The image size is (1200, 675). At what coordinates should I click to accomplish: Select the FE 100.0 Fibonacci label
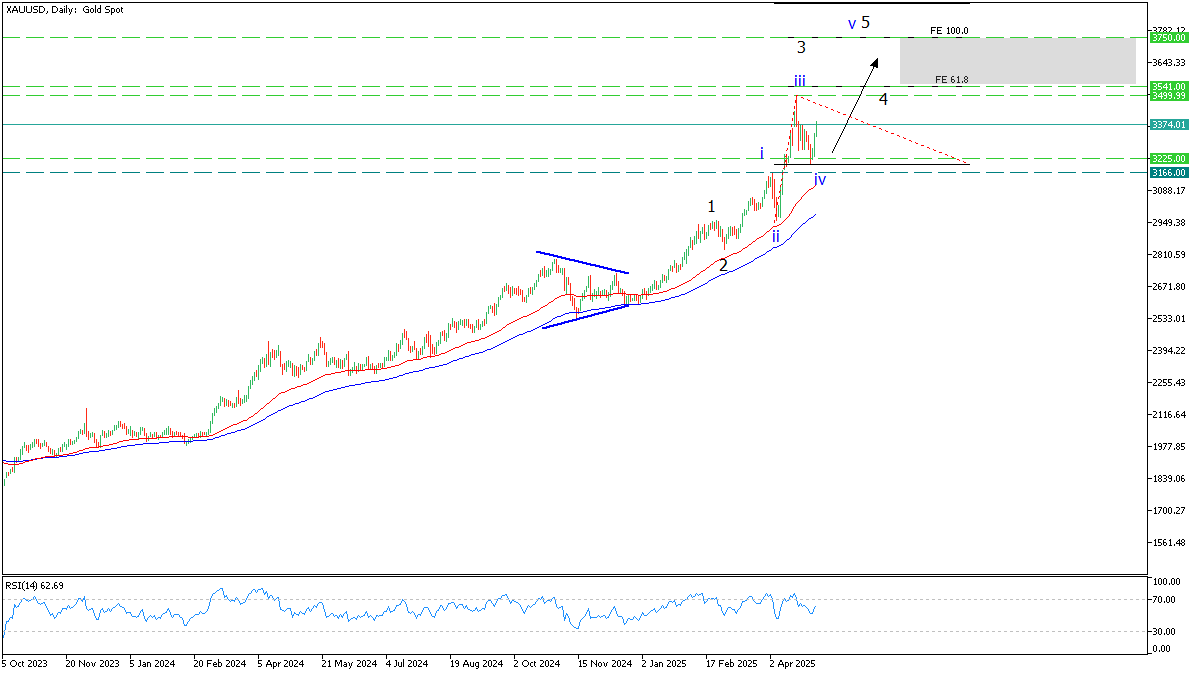pos(949,31)
